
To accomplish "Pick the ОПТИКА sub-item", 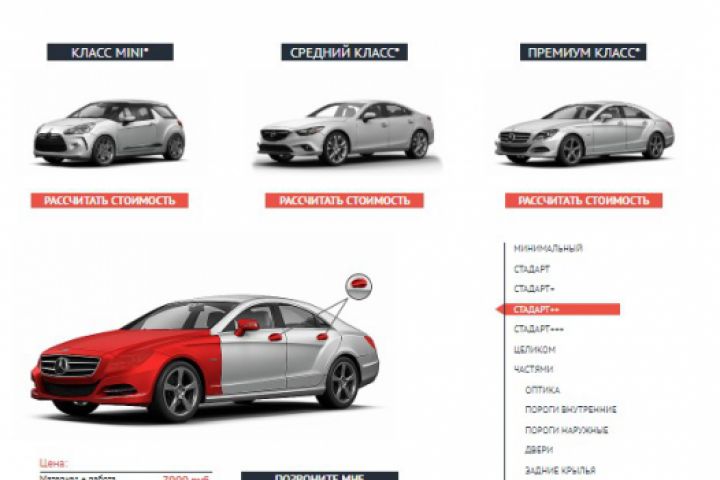I will (x=542, y=390).
